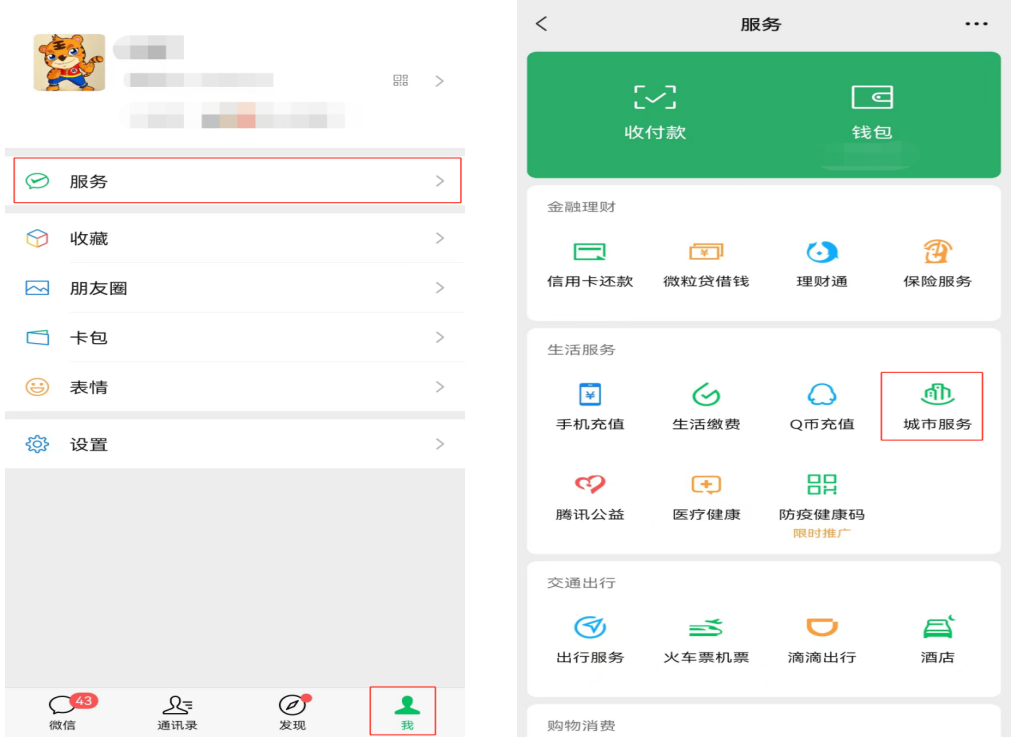1015x747 pixels.
Task: Switch to the 发现 discover tab
Action: point(293,712)
